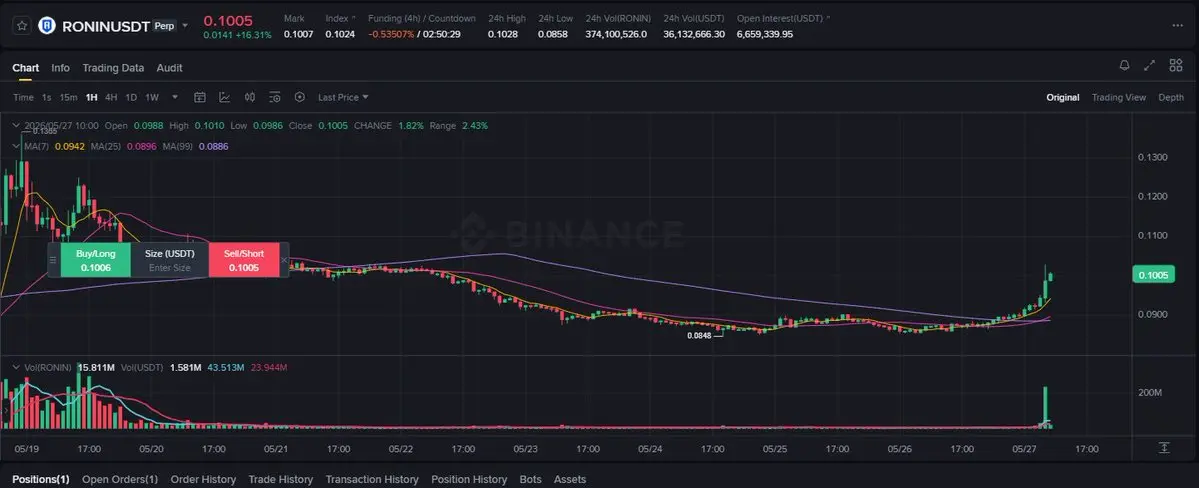Open the Transaction History tab
The height and width of the screenshot is (488, 1199).
click(x=372, y=480)
